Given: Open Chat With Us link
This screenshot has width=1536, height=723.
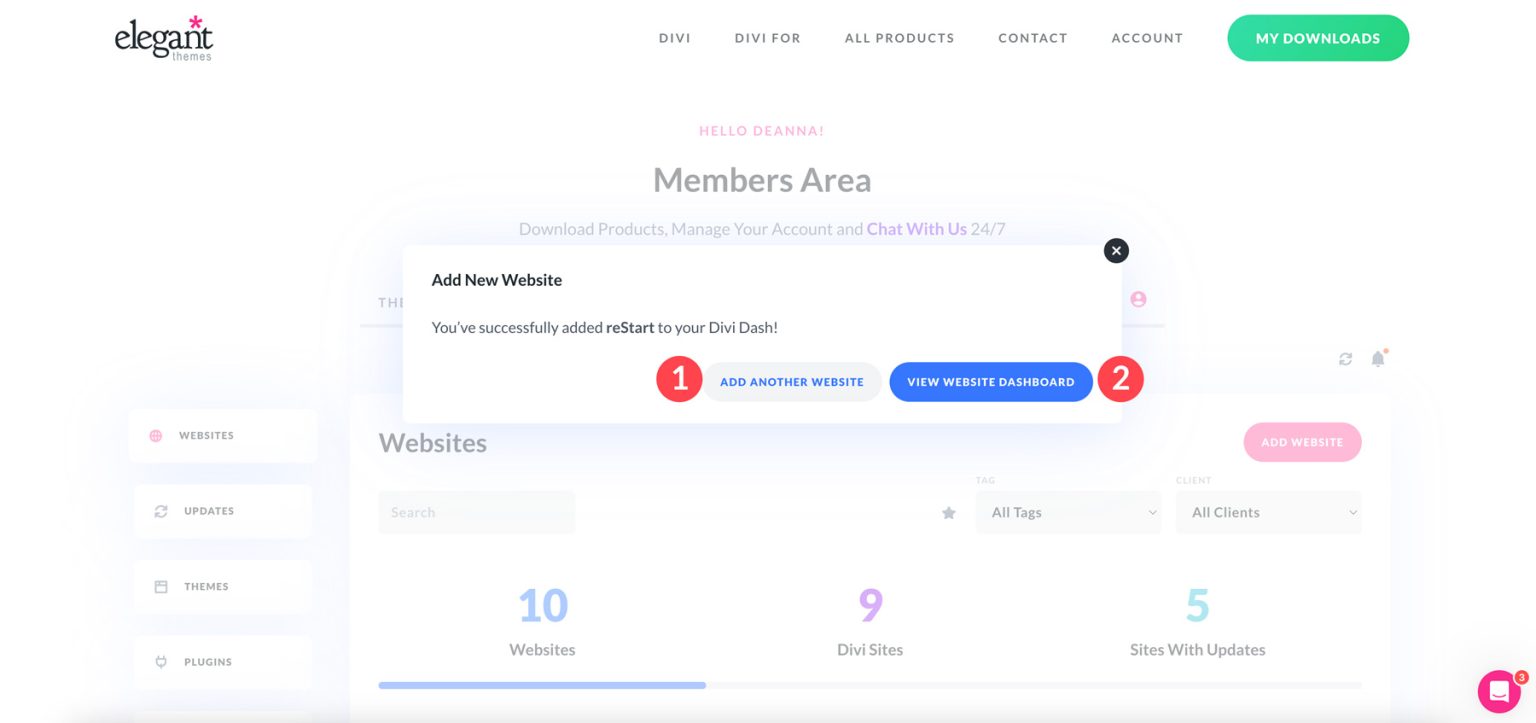Looking at the screenshot, I should [916, 228].
